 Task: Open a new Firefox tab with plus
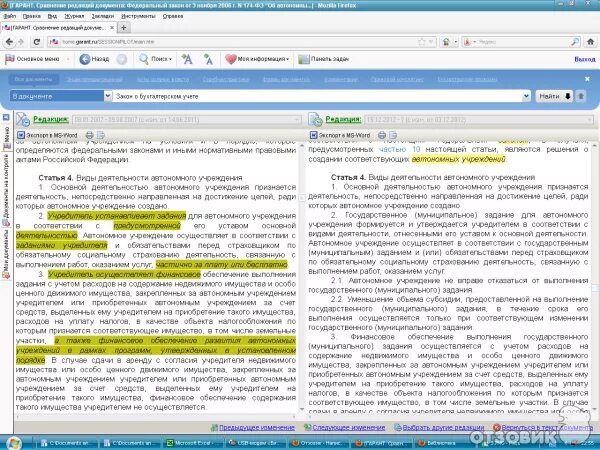click(x=124, y=28)
